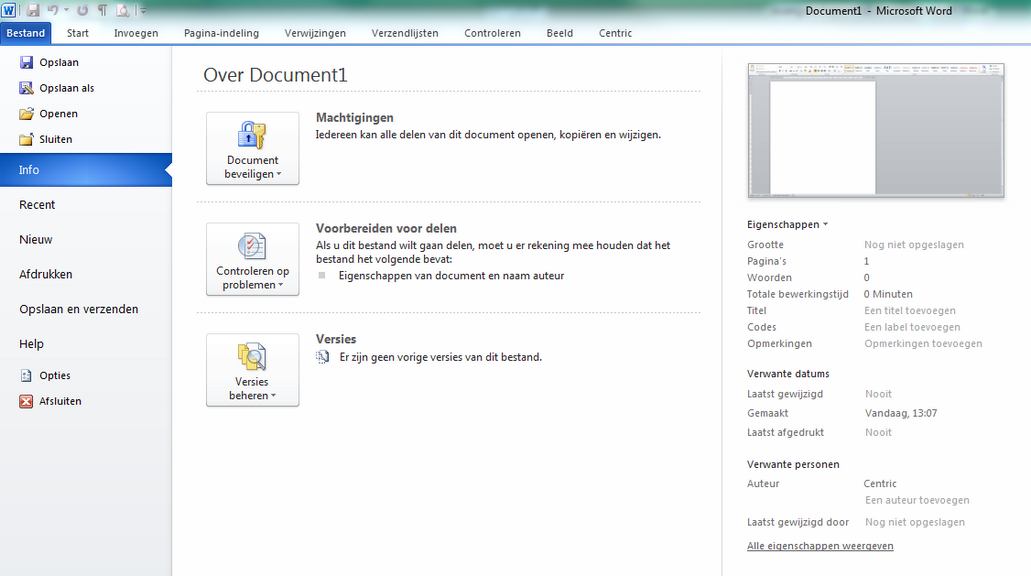The height and width of the screenshot is (576, 1031).
Task: Expand the Controleren op problemen dropdown arrow
Action: click(281, 285)
